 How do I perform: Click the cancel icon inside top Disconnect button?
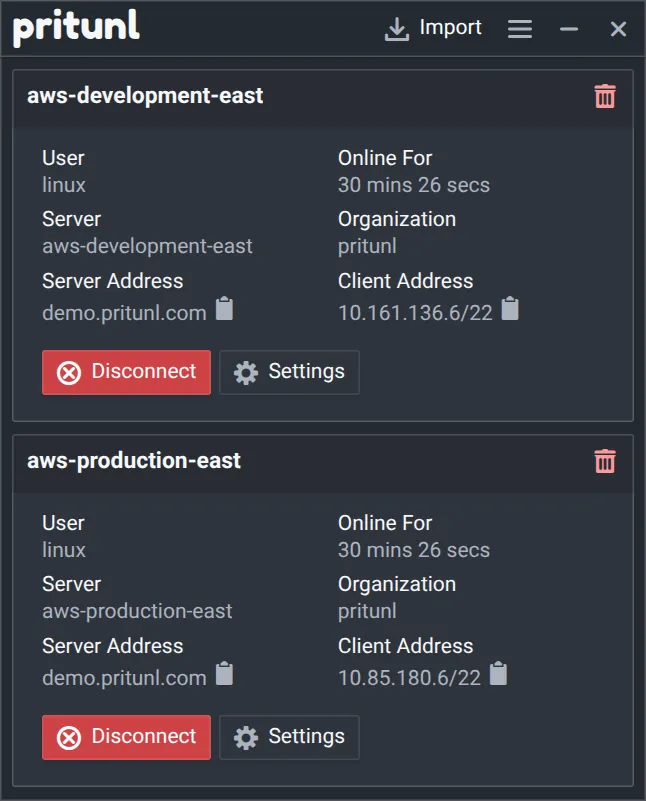(67, 372)
